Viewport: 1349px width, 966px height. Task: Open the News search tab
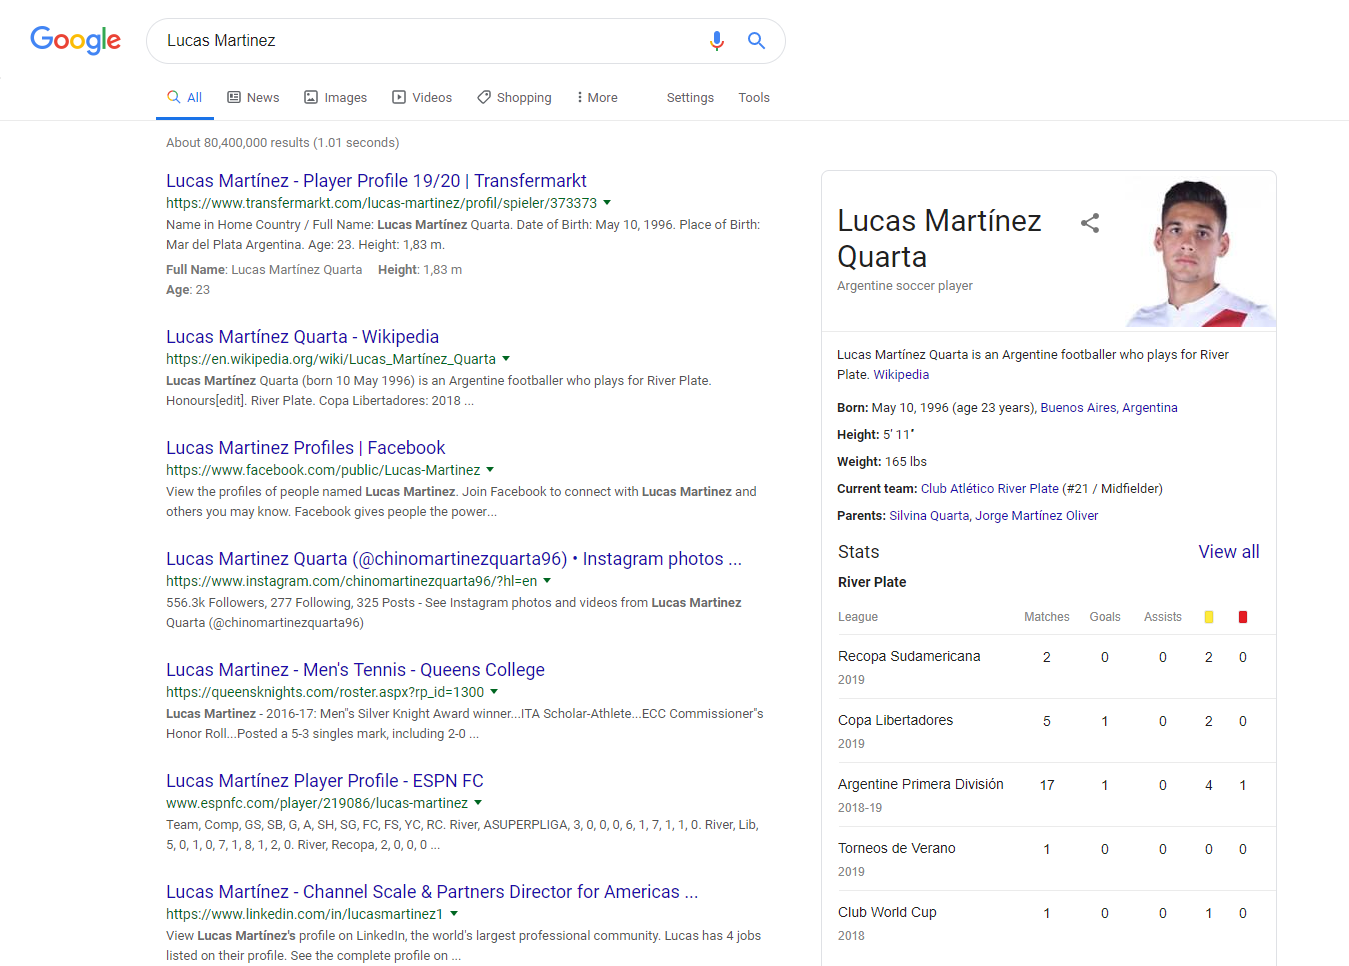point(253,97)
